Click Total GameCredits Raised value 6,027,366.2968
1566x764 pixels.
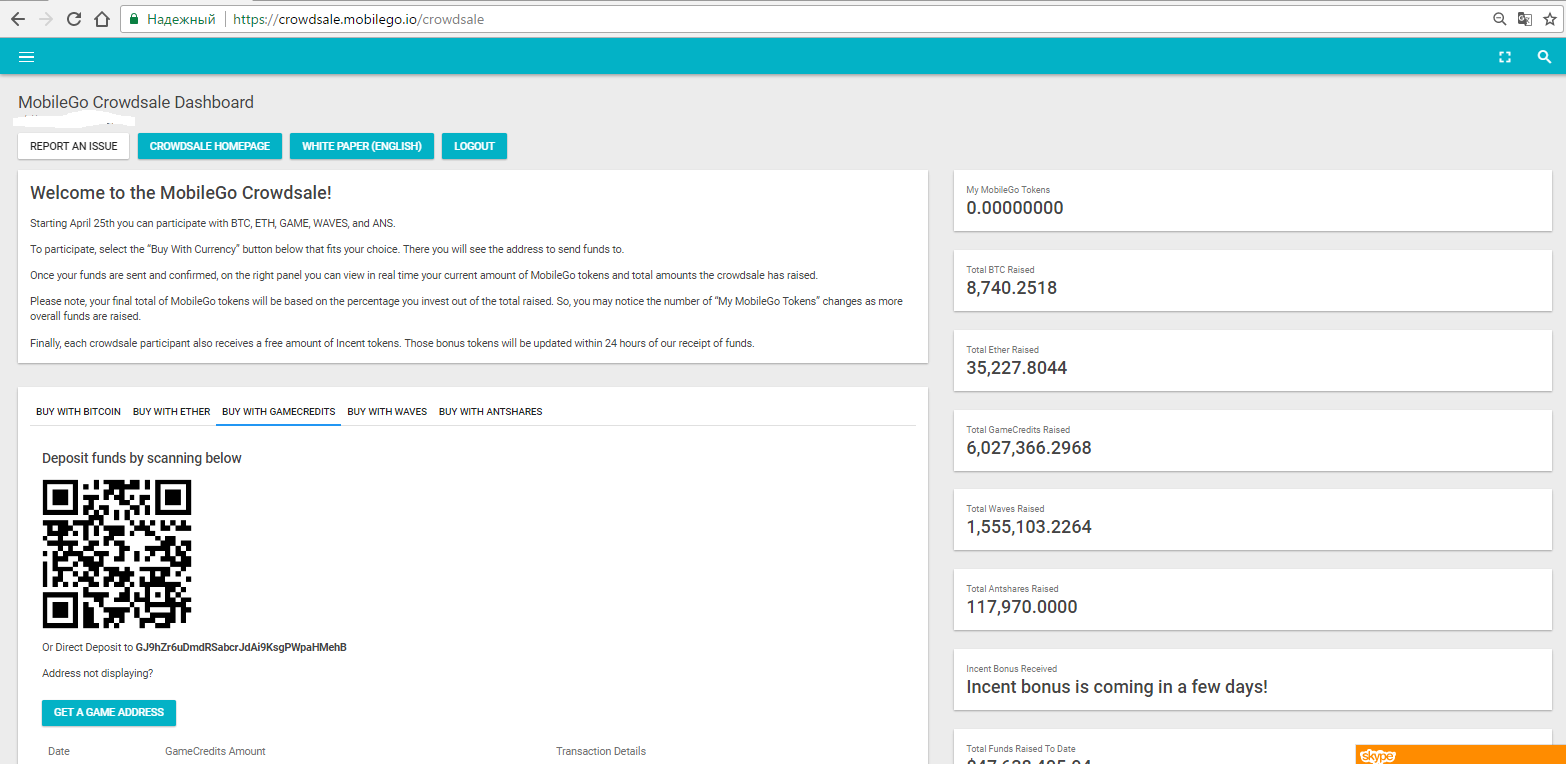click(x=1029, y=448)
